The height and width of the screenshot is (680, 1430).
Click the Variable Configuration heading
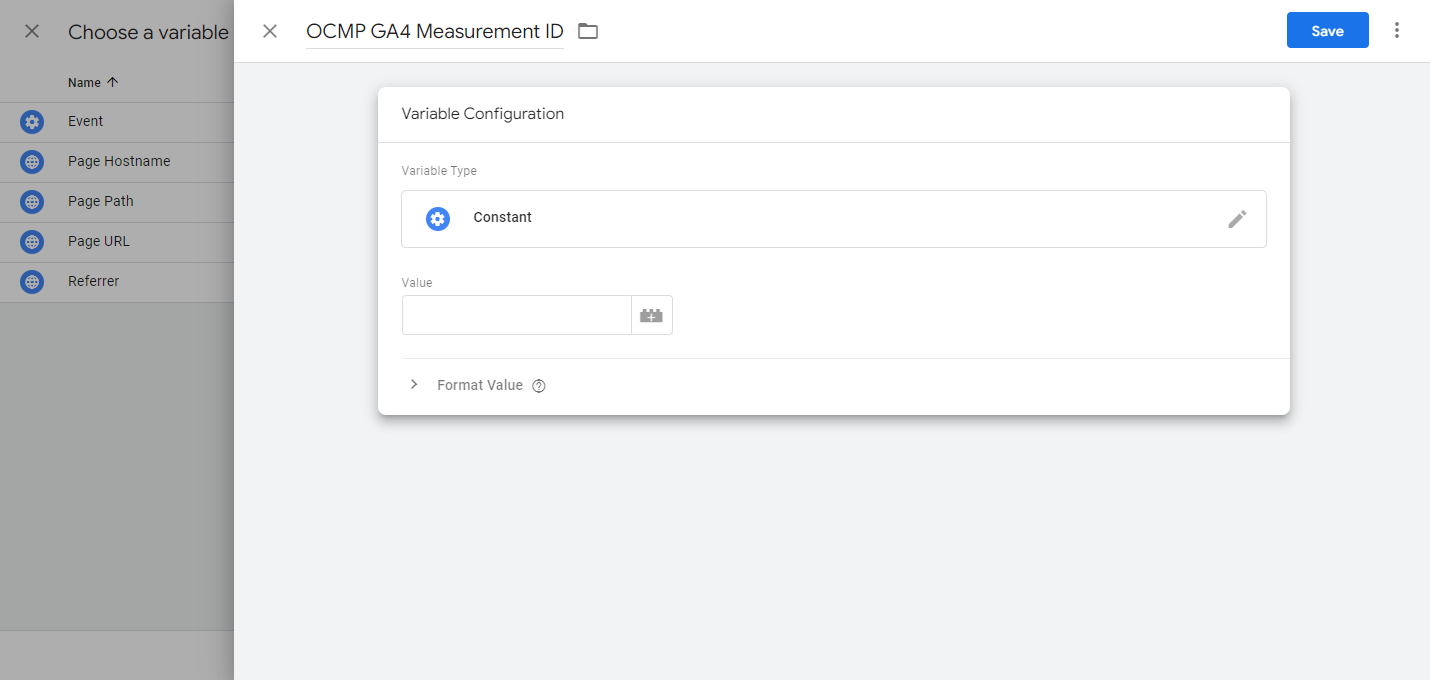tap(483, 114)
